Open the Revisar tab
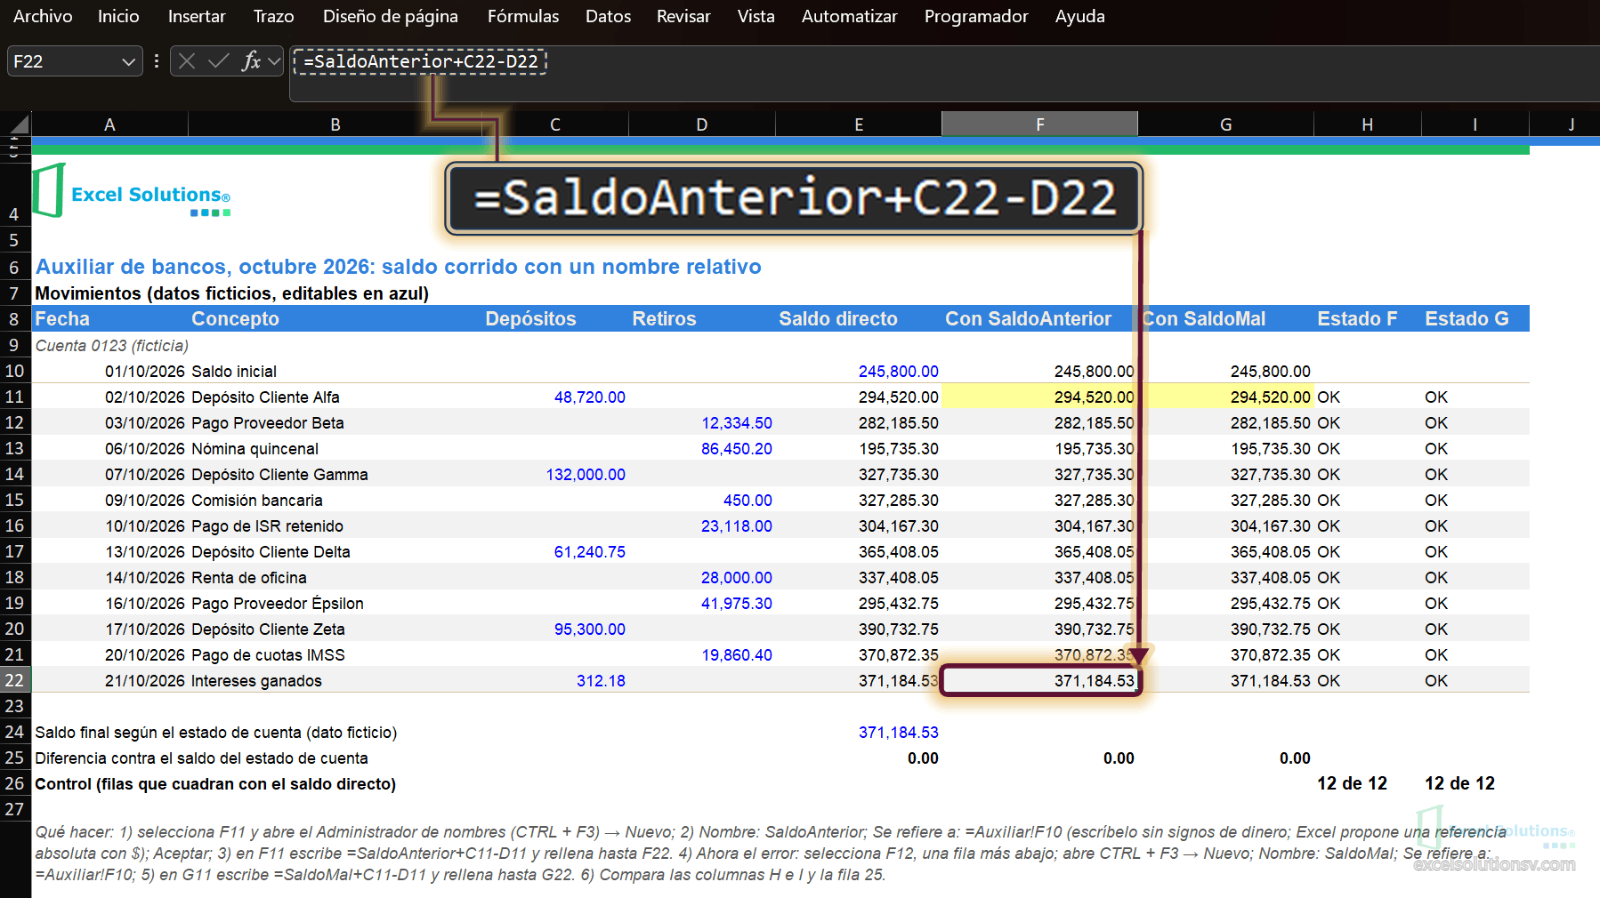The image size is (1600, 898). tap(683, 16)
